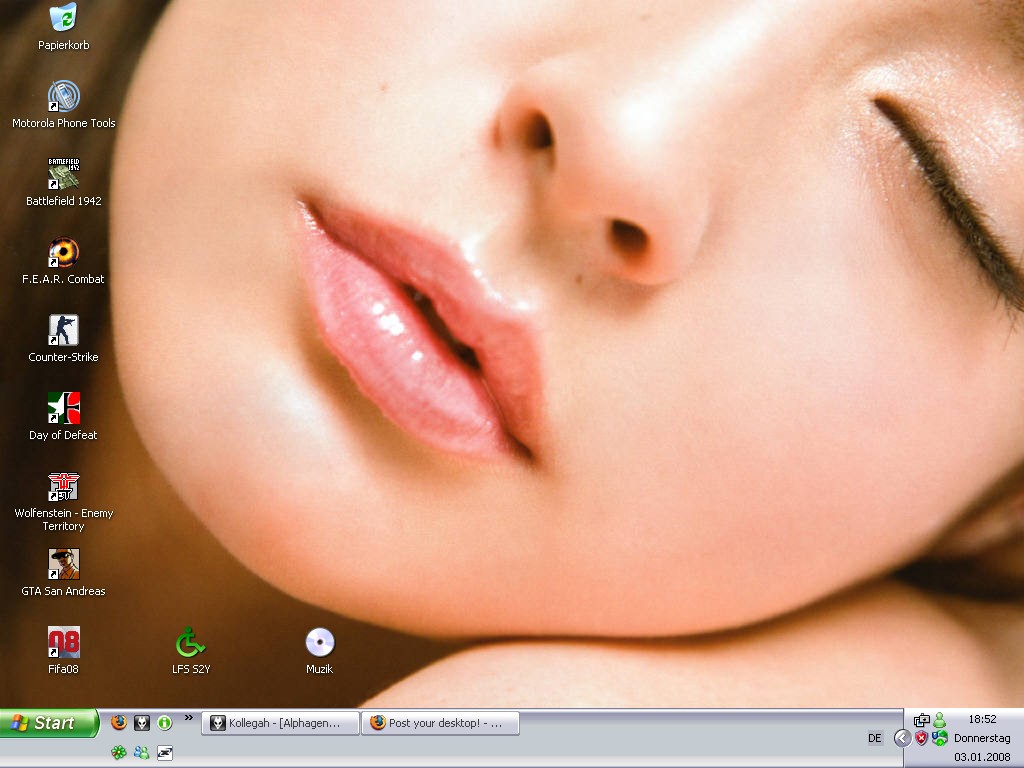Open the Start menu
The height and width of the screenshot is (768, 1024).
[49, 723]
